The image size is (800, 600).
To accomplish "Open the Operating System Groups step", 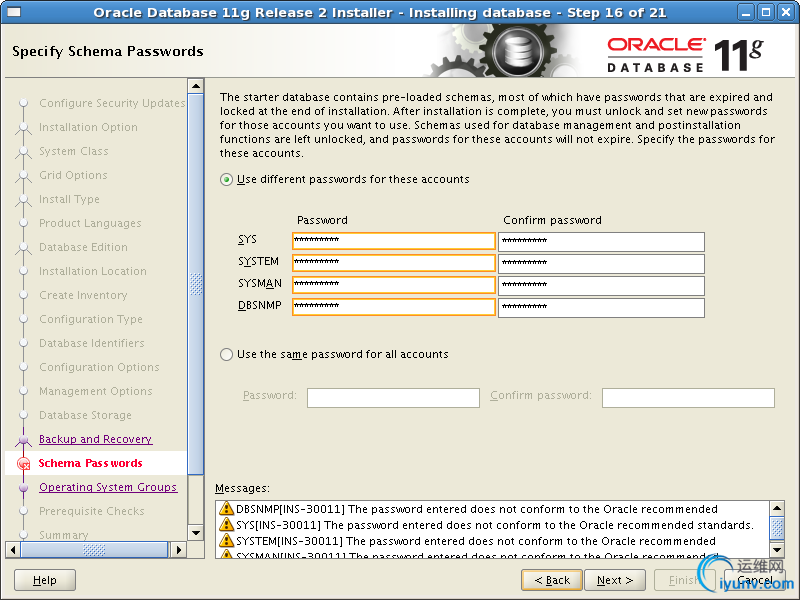I will pyautogui.click(x=108, y=487).
